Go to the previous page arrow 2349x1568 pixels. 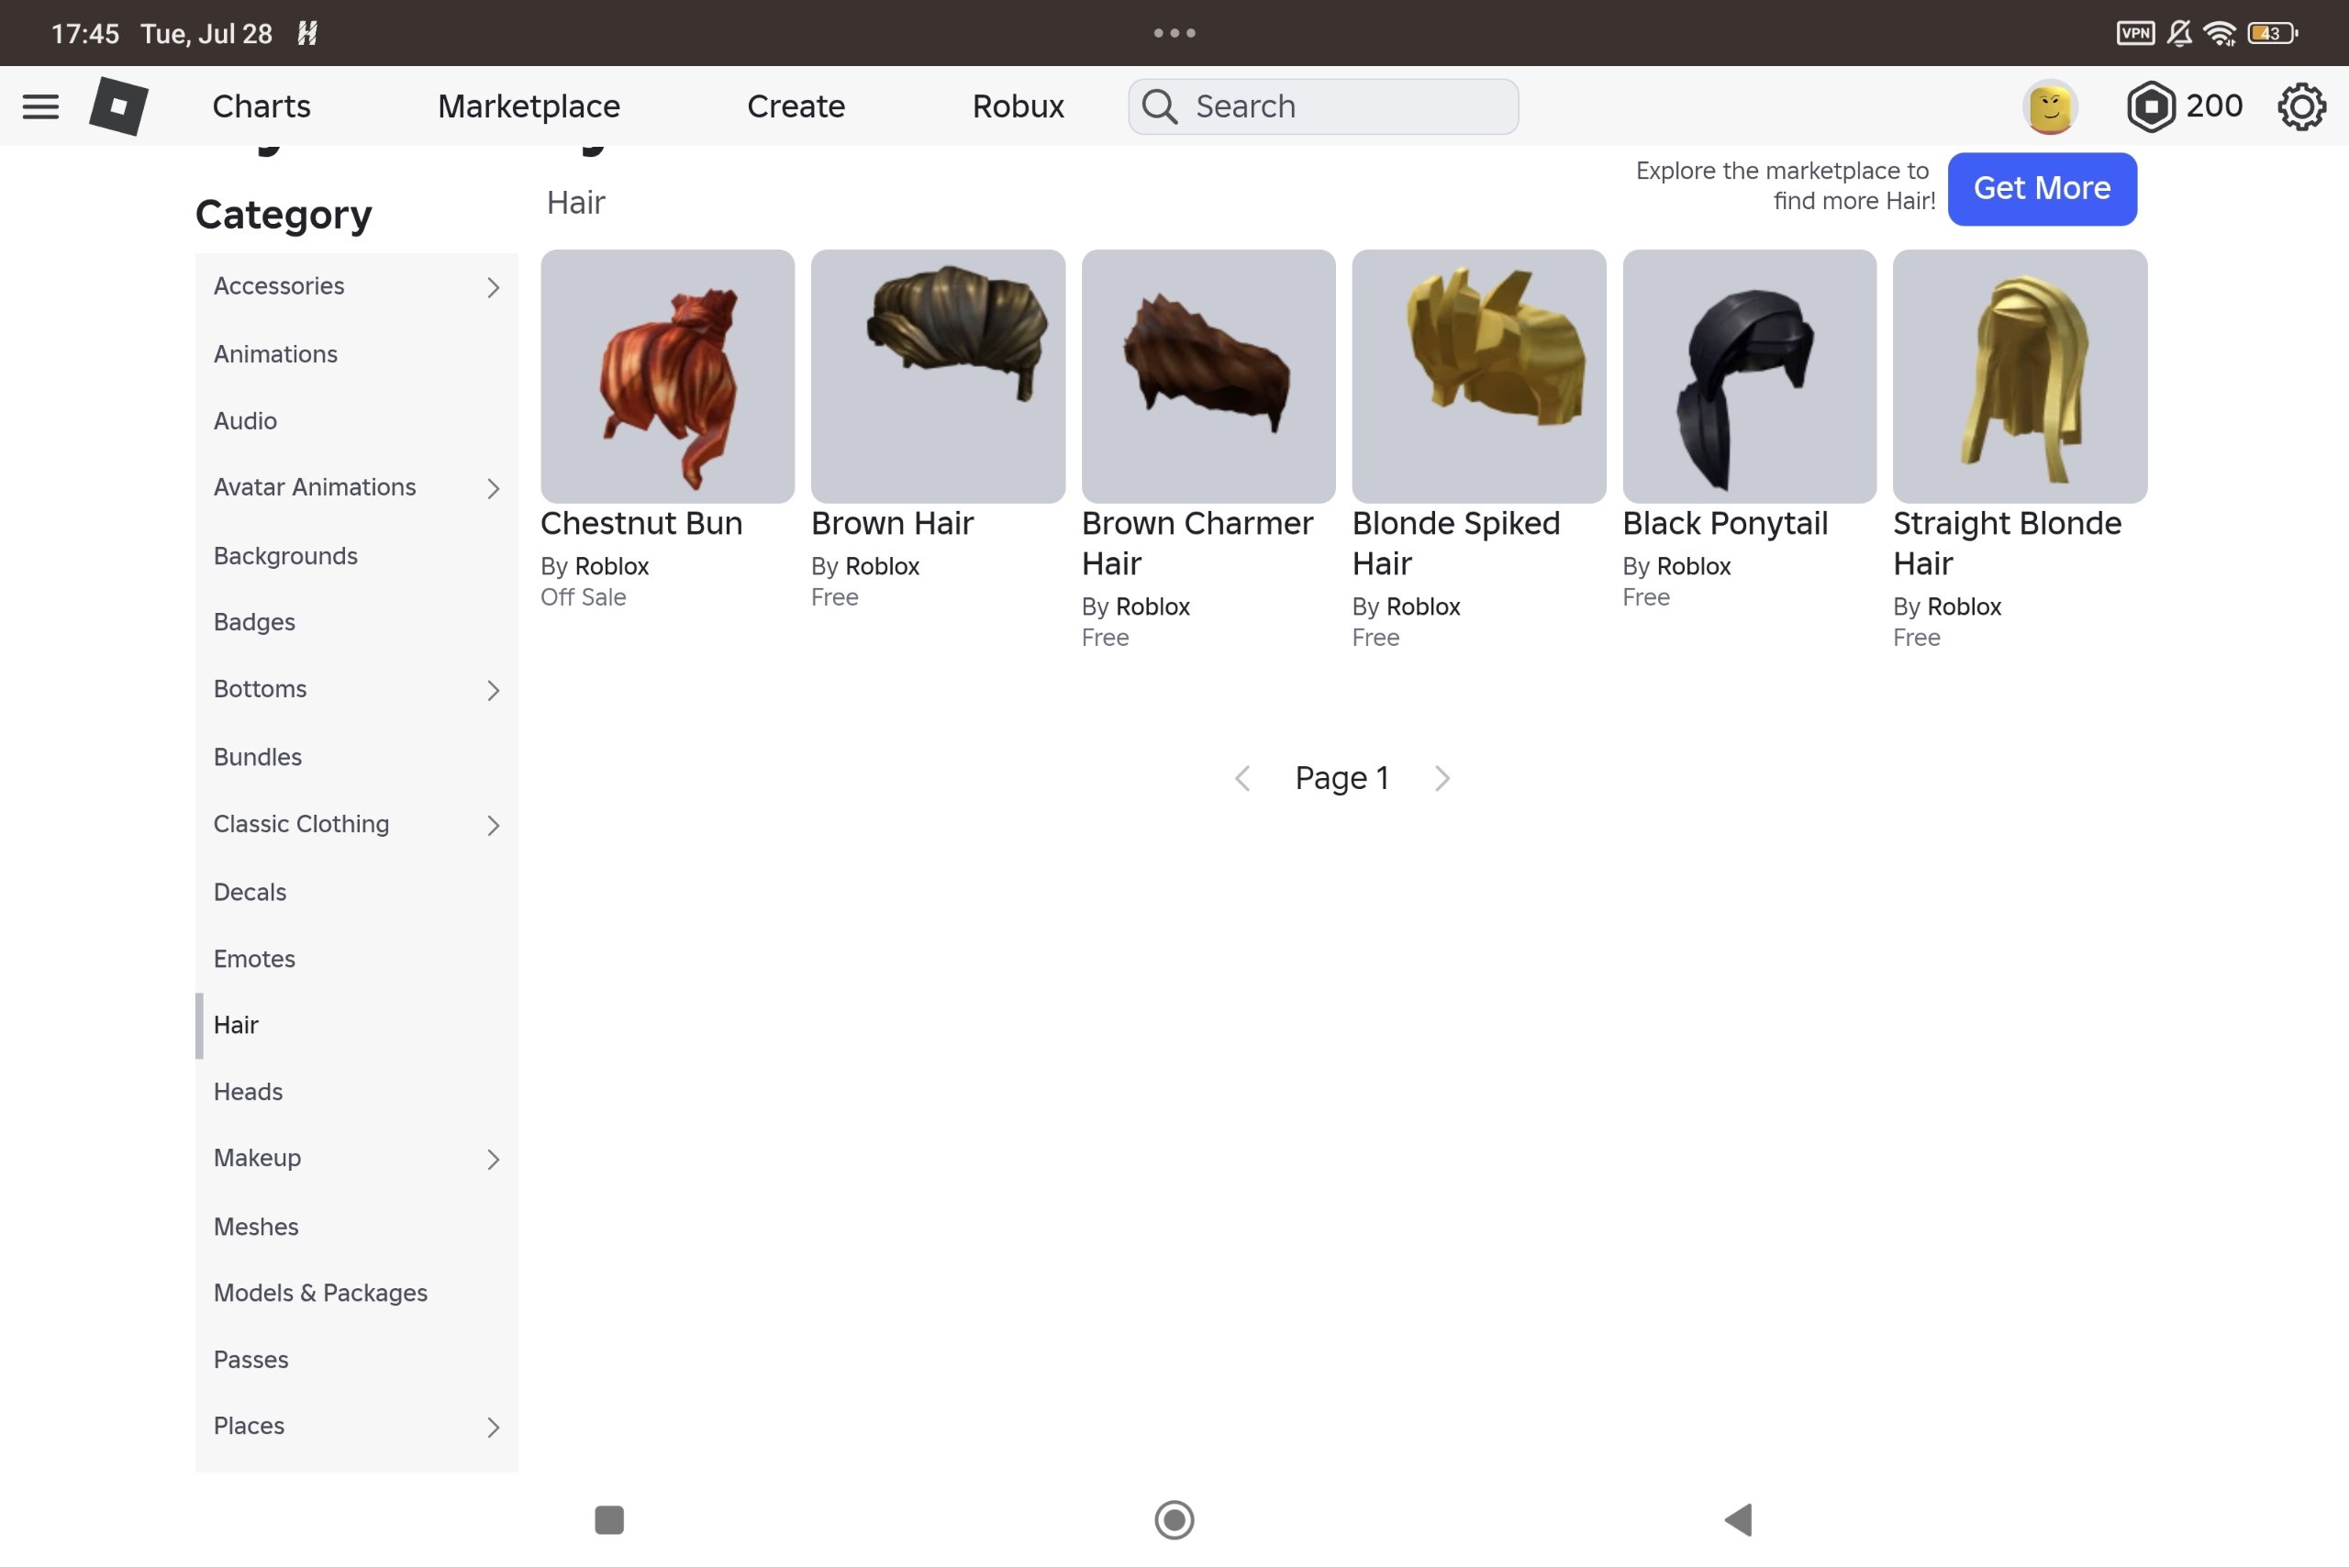point(1242,778)
